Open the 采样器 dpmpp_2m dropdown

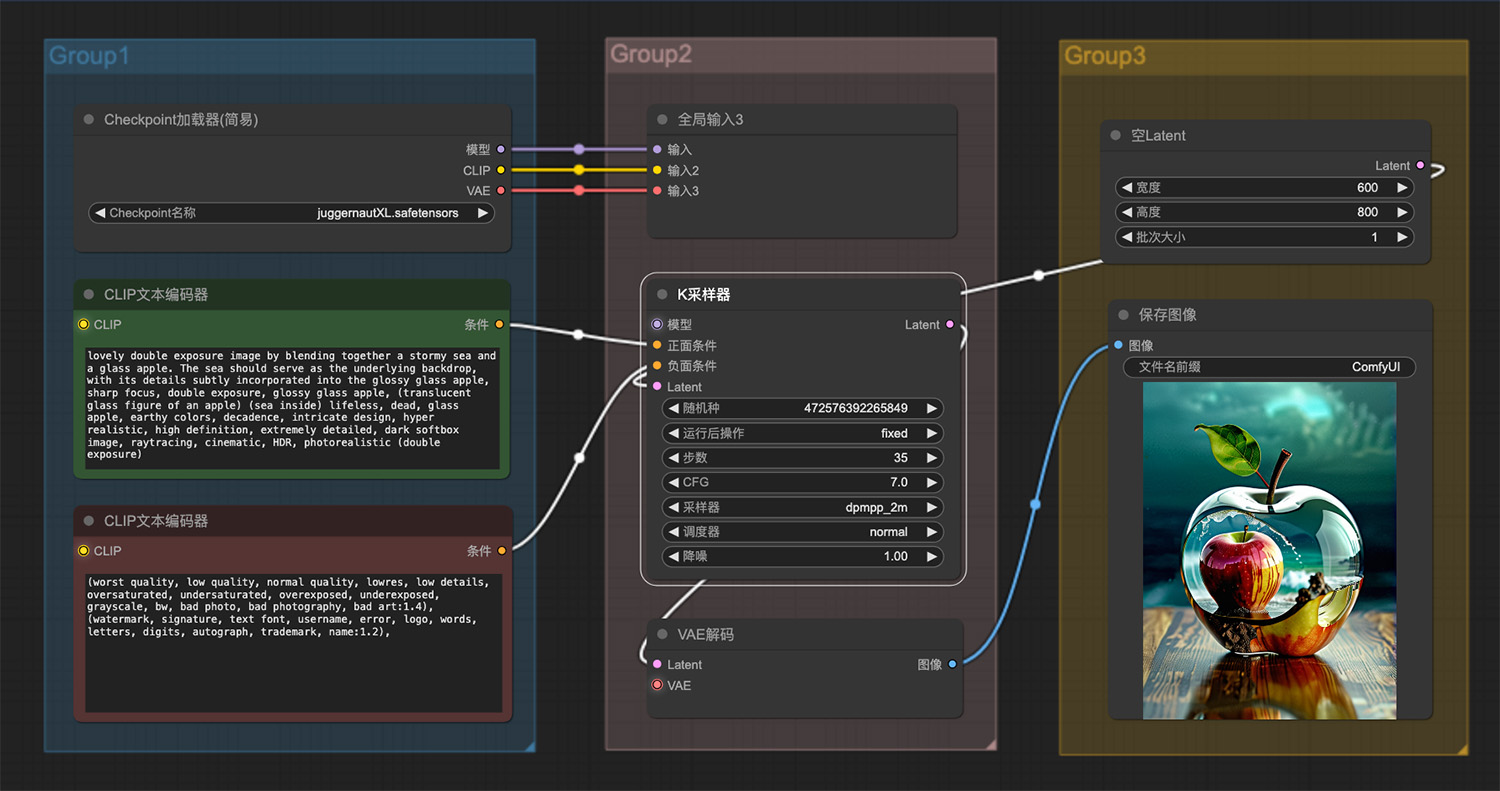(803, 507)
